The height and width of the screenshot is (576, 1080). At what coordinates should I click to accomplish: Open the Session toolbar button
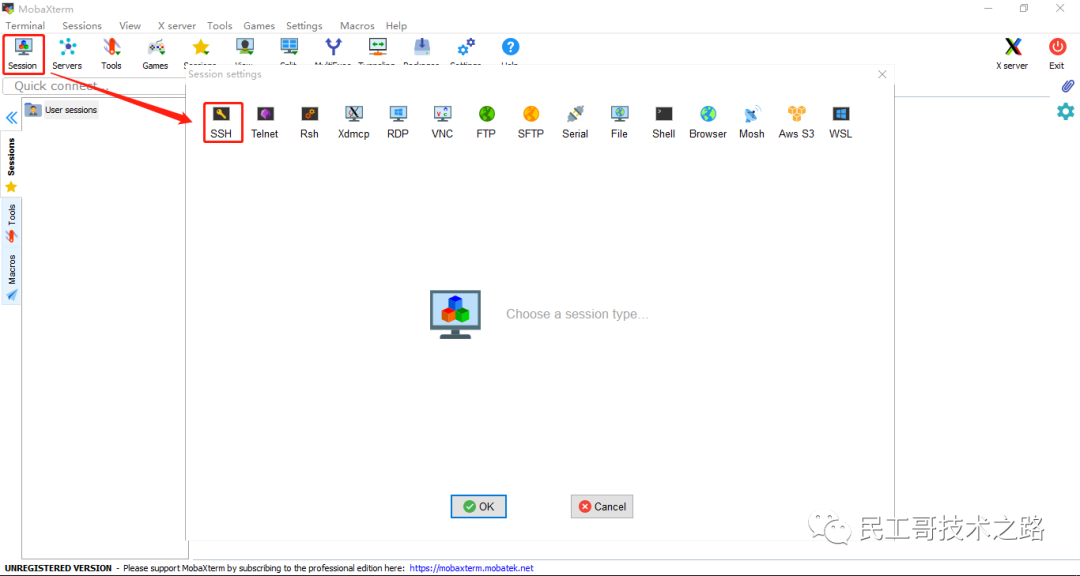click(23, 54)
